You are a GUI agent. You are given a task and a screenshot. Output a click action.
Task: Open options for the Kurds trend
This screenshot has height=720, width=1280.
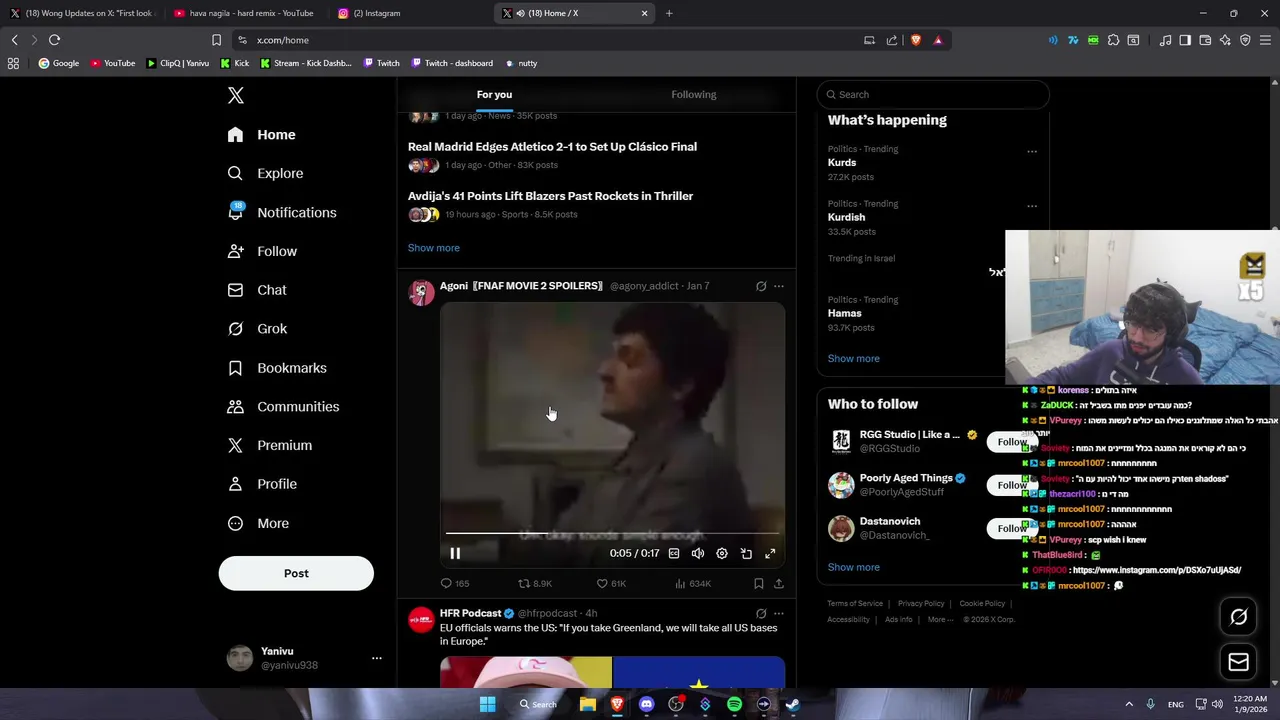tap(1032, 152)
